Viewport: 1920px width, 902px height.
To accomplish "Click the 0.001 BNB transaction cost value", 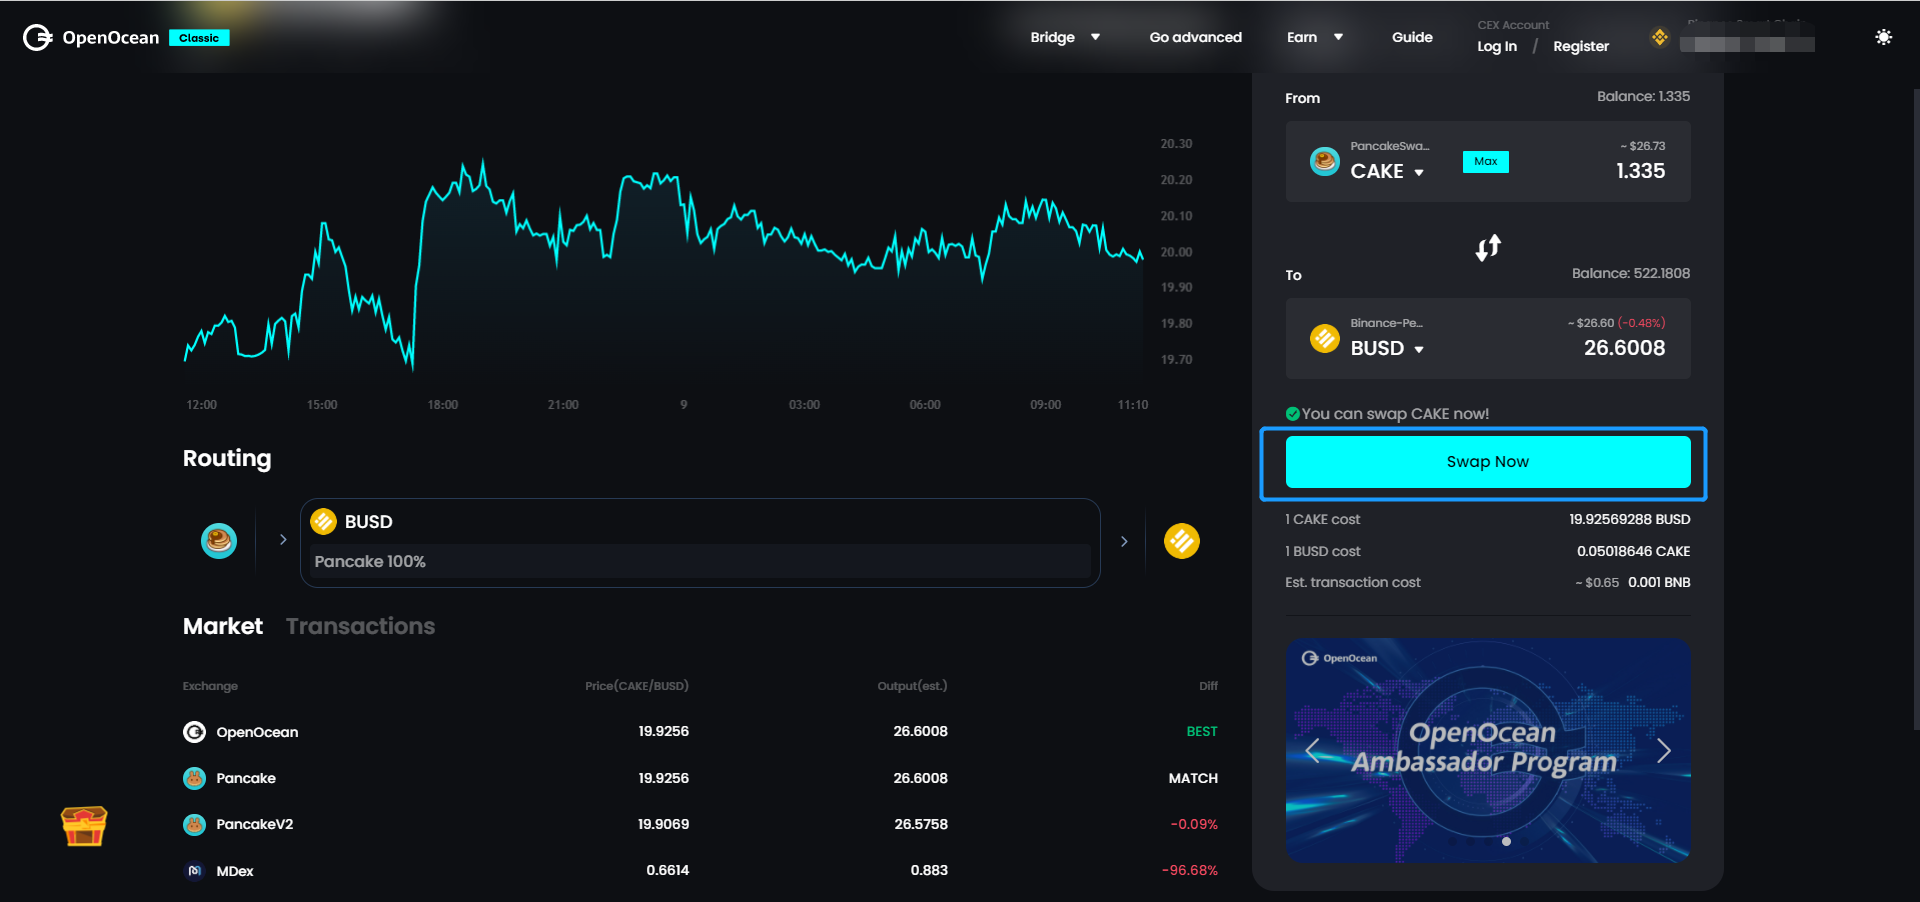I will (x=1659, y=582).
